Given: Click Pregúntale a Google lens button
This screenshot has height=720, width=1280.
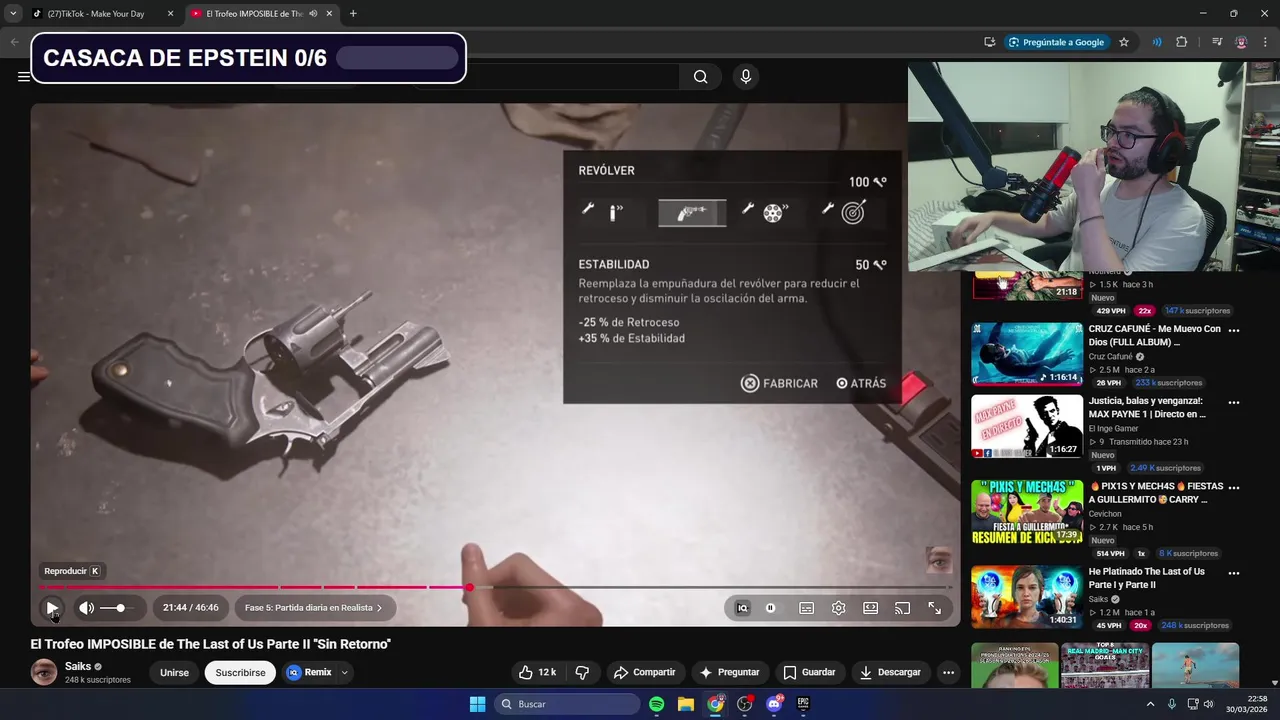Looking at the screenshot, I should point(1056,42).
